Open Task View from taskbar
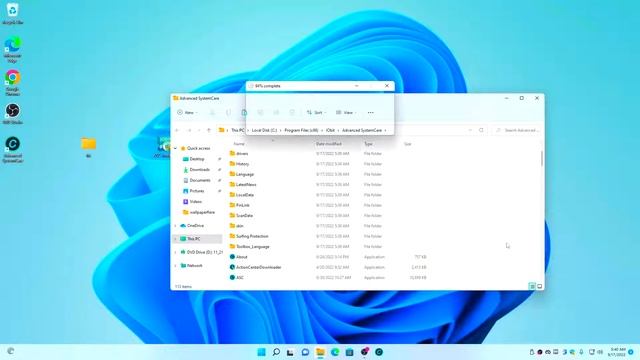 (x=290, y=352)
